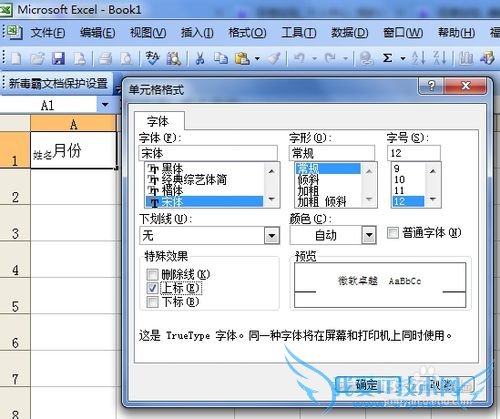Open the 格式(O) menu
This screenshot has width=500, height=419.
(x=247, y=32)
